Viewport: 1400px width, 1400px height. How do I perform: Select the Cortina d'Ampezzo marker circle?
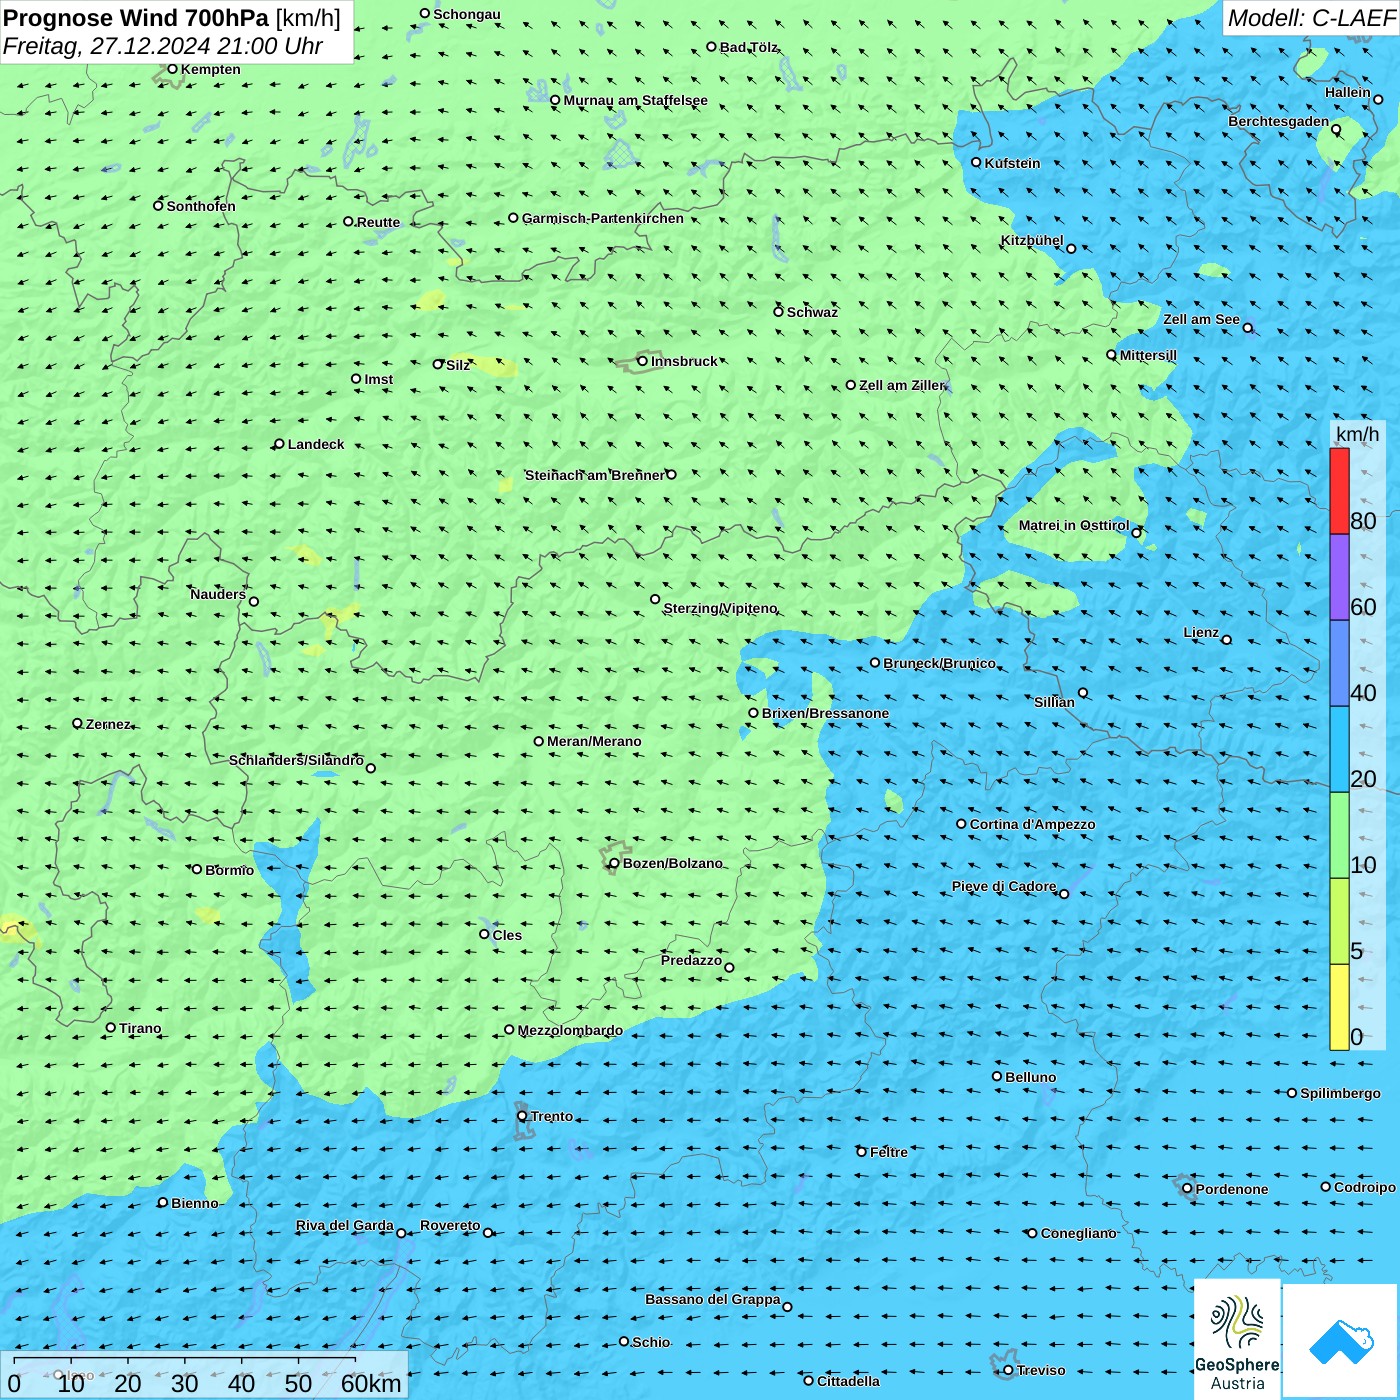(x=962, y=824)
